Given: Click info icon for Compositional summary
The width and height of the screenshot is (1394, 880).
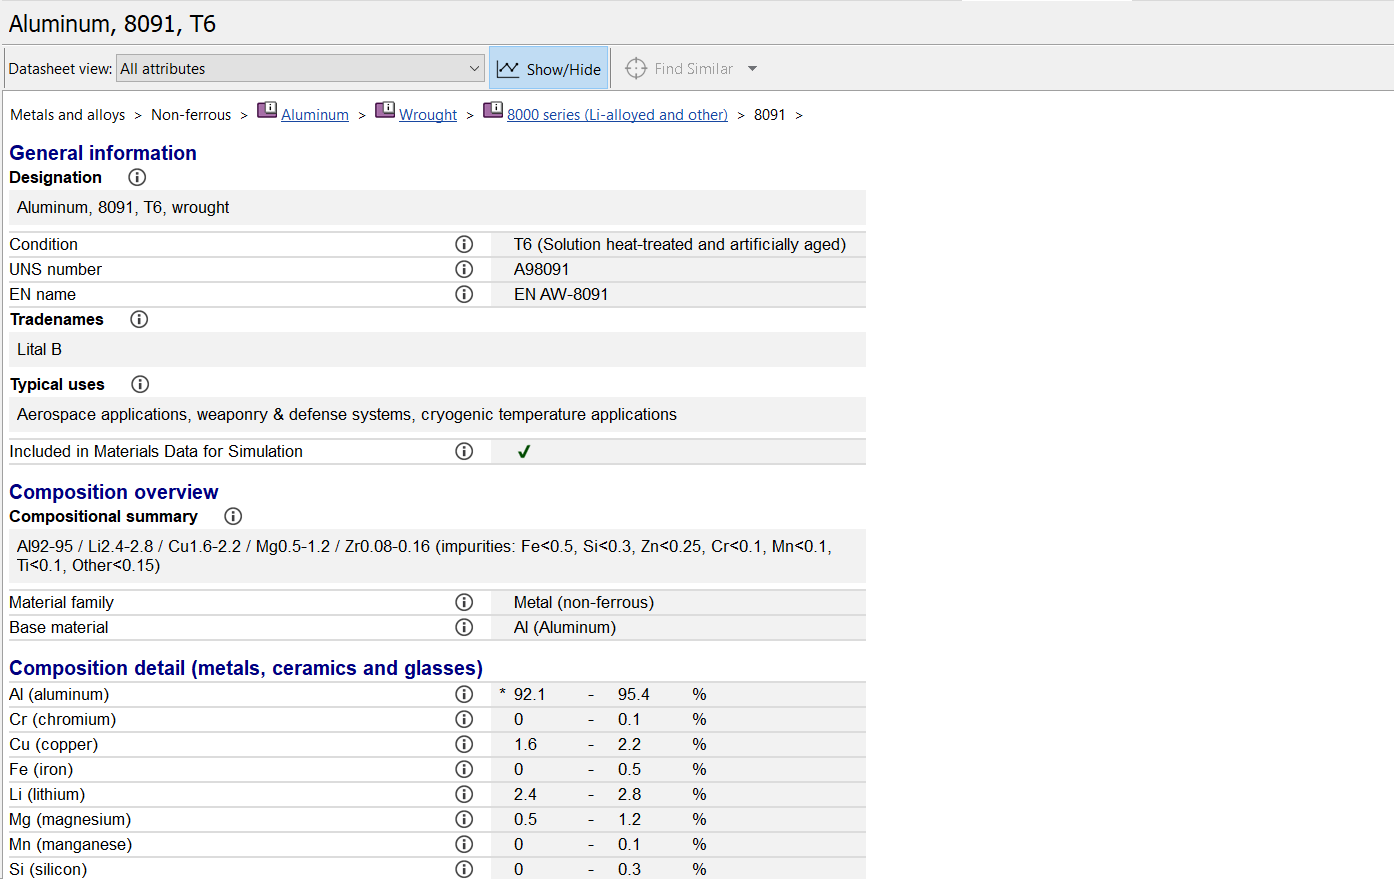Looking at the screenshot, I should pyautogui.click(x=233, y=516).
